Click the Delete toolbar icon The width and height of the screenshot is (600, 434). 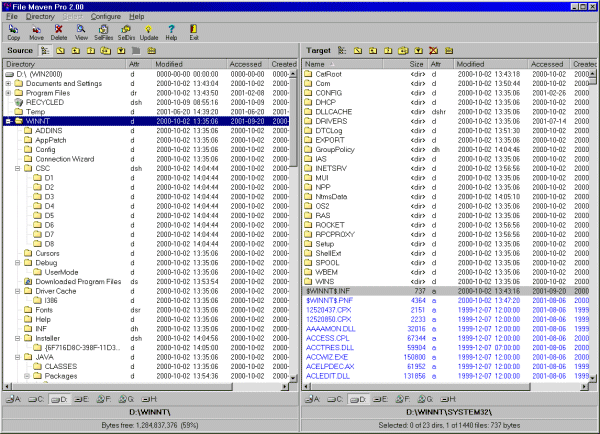[x=59, y=33]
